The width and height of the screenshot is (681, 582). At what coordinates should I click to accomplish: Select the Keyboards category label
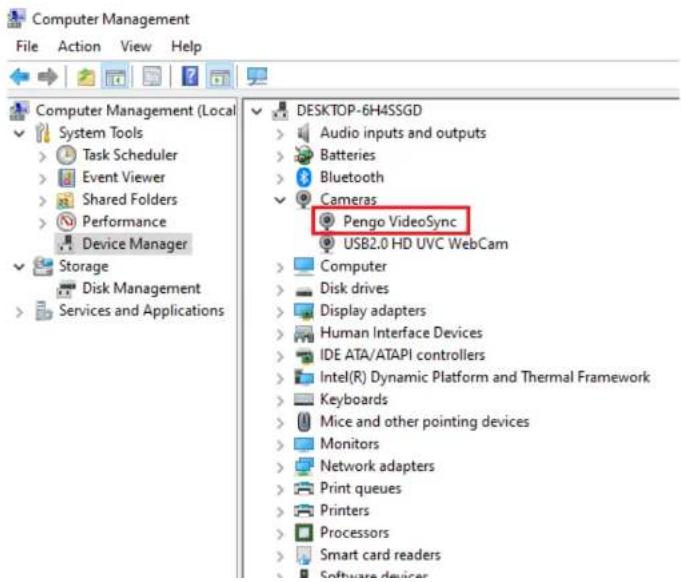(354, 399)
